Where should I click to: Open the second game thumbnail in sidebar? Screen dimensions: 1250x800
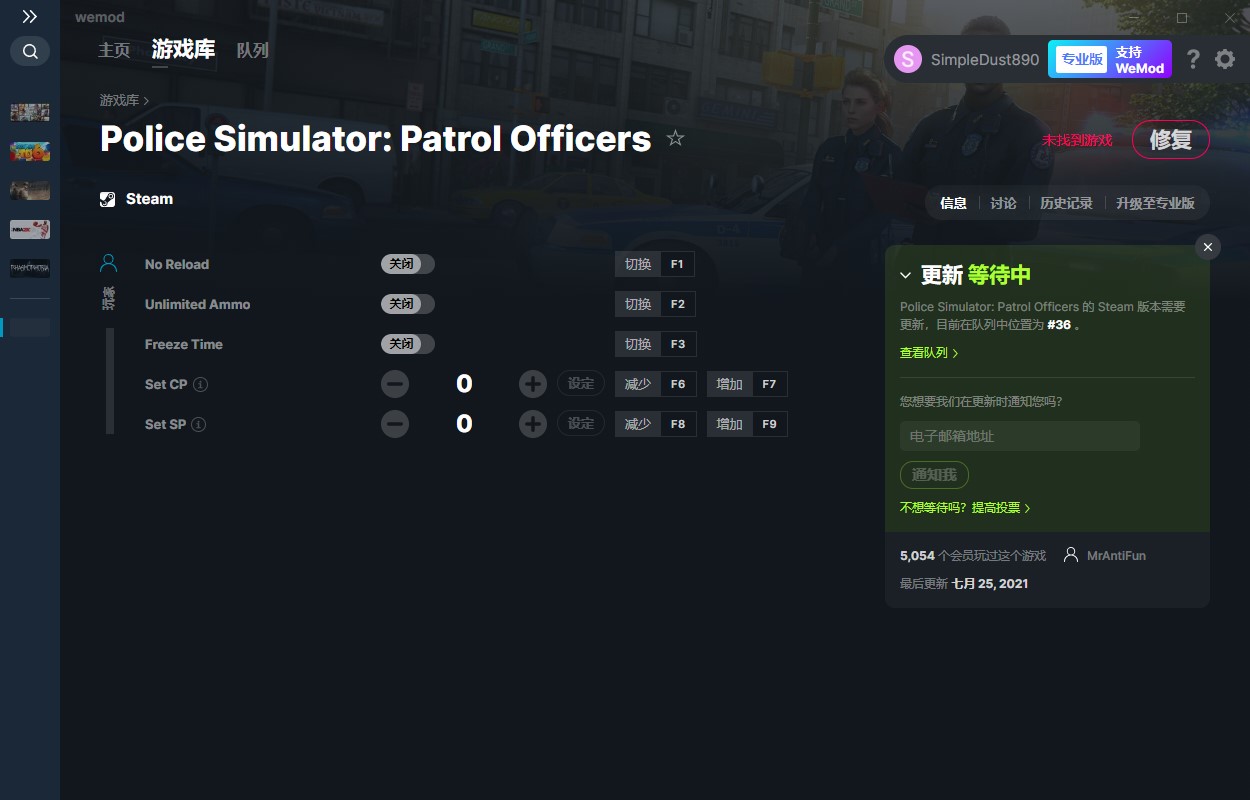point(30,151)
